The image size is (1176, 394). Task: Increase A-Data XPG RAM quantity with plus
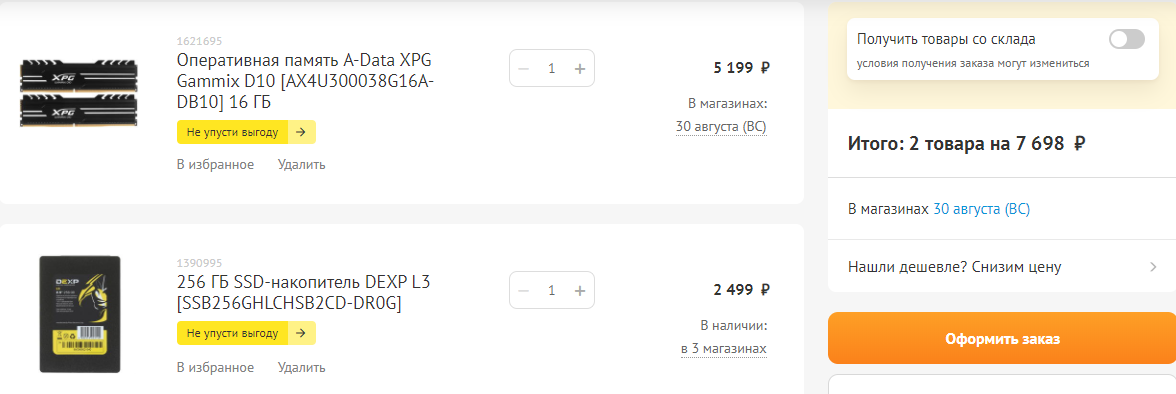[580, 68]
